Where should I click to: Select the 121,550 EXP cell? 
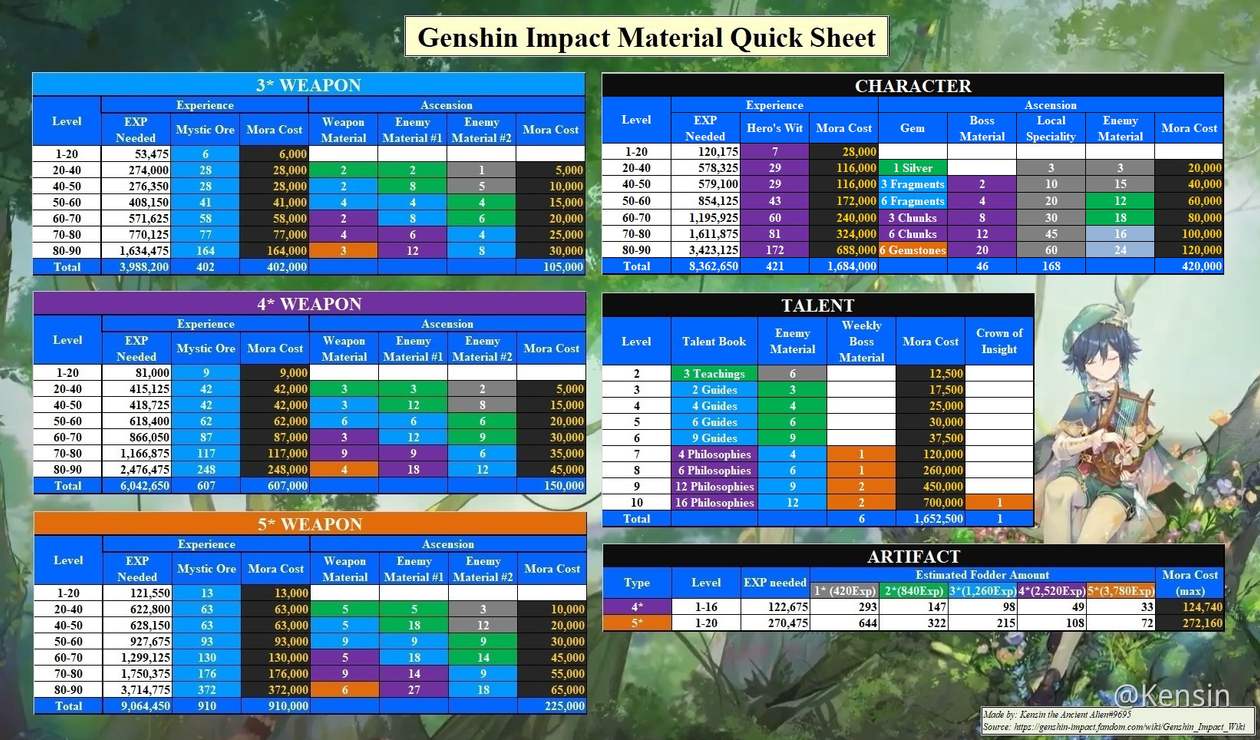[x=137, y=592]
